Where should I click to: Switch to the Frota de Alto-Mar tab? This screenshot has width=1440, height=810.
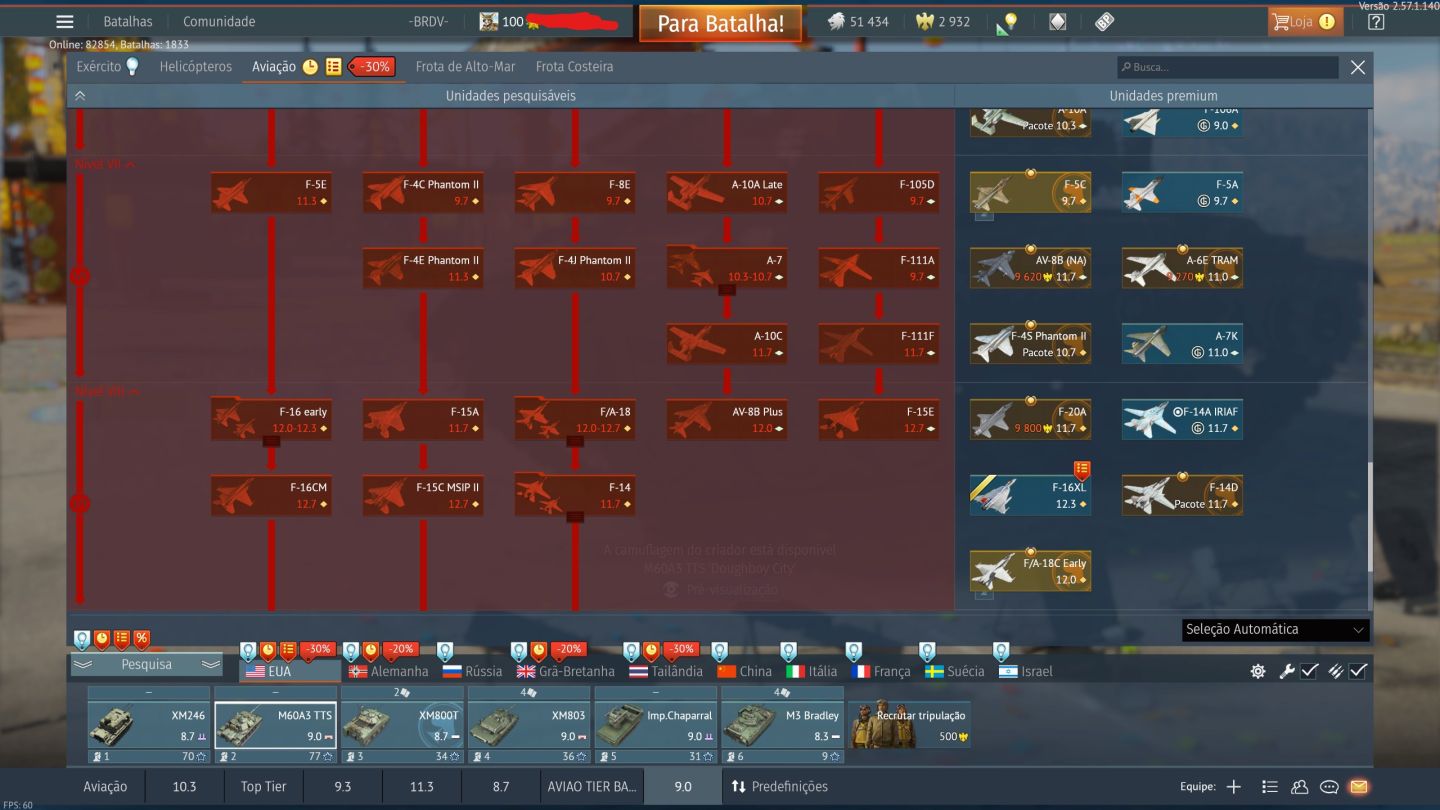tap(465, 67)
